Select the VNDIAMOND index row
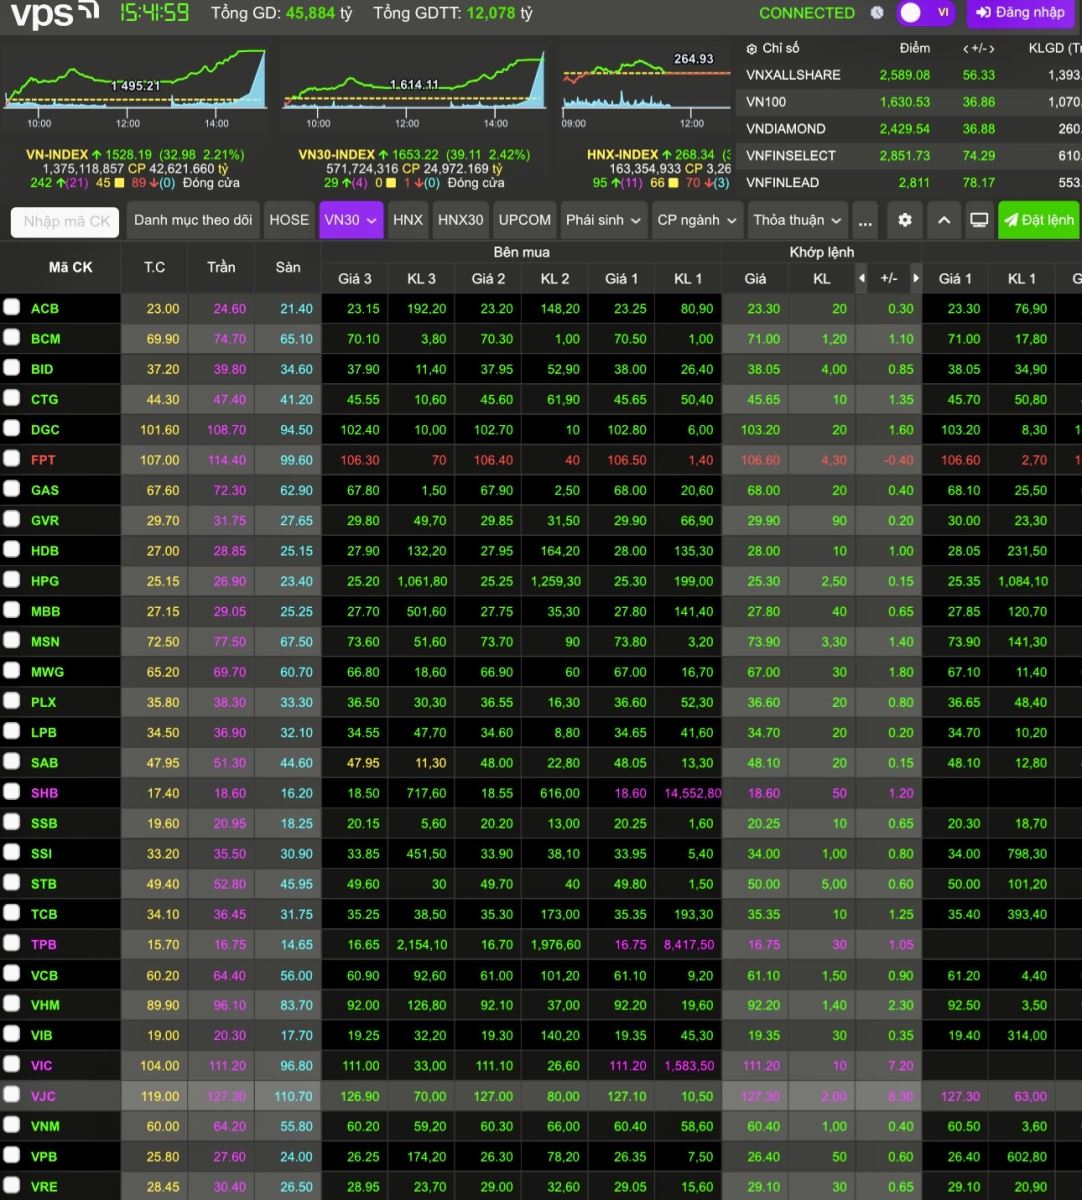 tap(909, 129)
